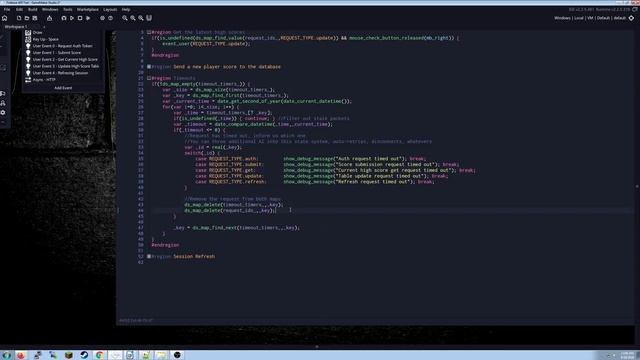Create a new project icon
Viewport: 640px width, 360px height.
19,18
